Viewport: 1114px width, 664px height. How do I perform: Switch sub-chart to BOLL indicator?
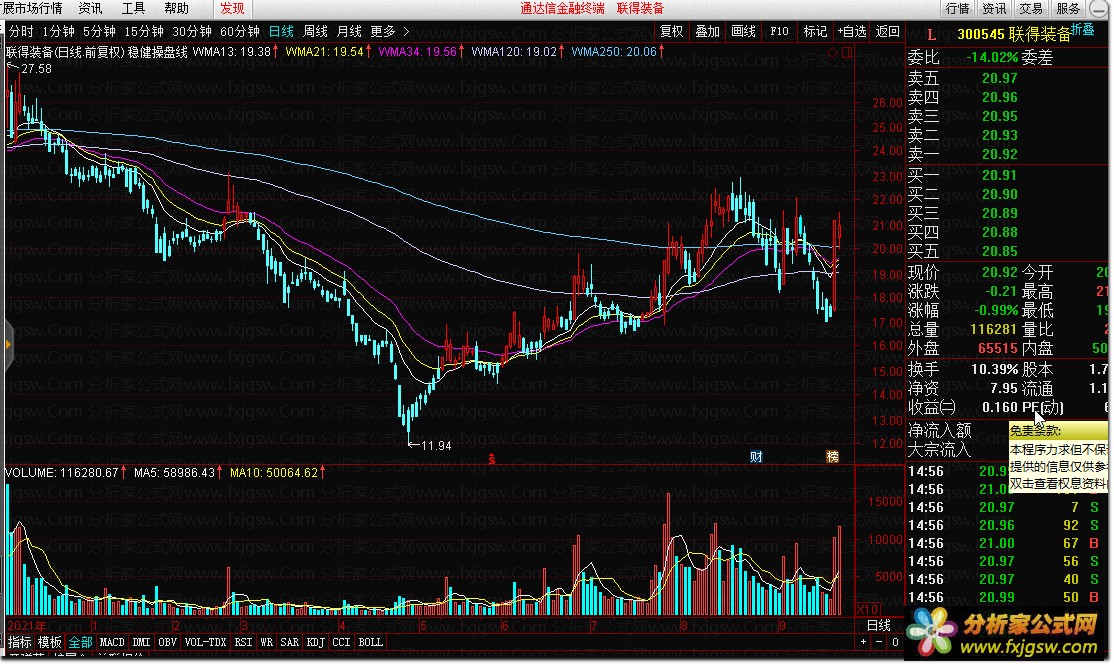(x=371, y=642)
